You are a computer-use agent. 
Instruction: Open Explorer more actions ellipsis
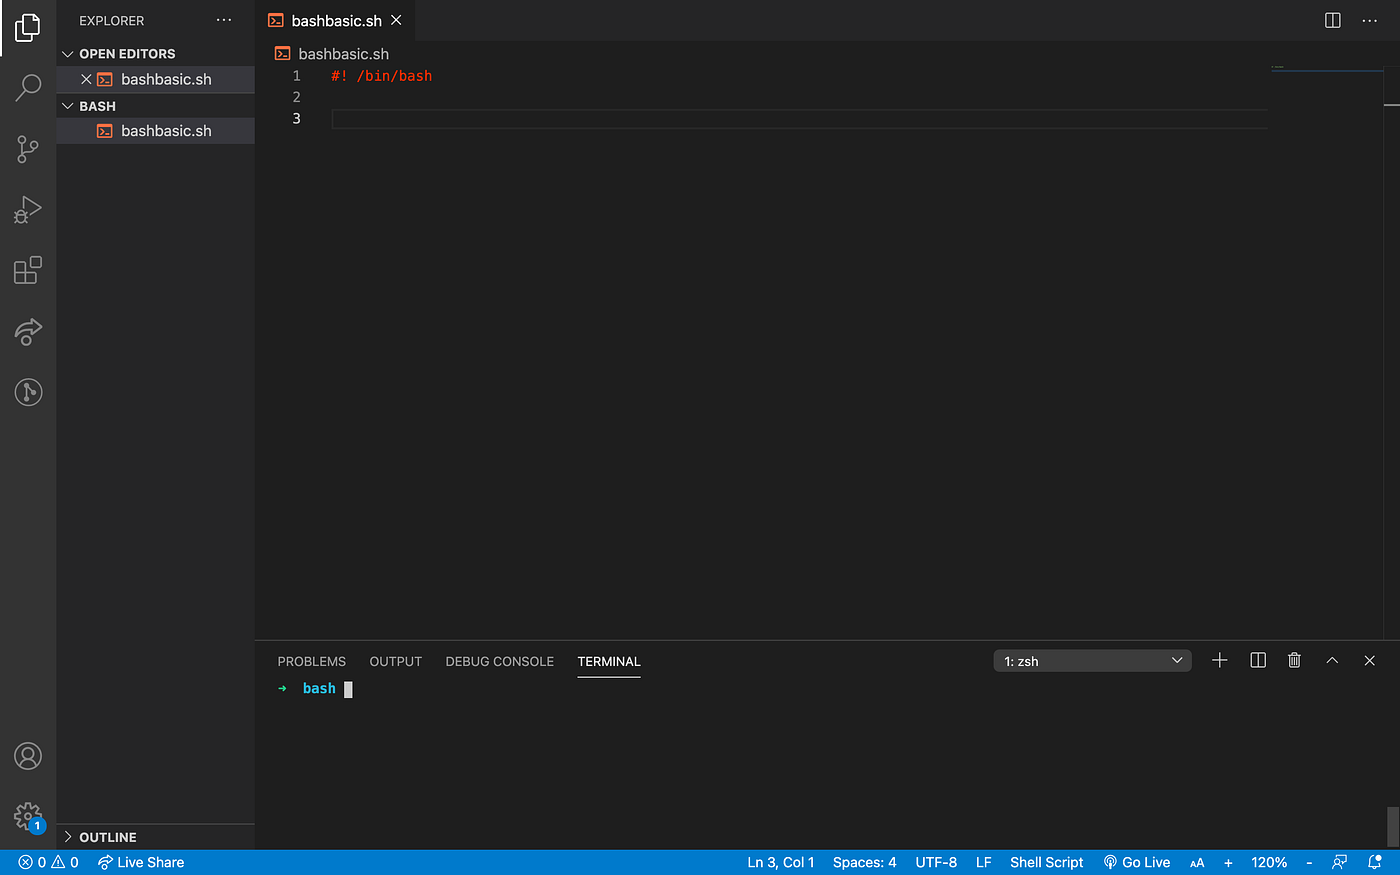tap(224, 20)
